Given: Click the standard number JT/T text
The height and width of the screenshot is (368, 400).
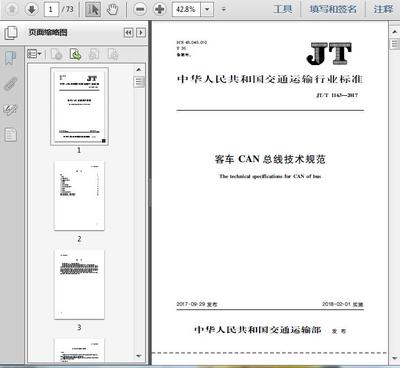Looking at the screenshot, I should pos(337,95).
